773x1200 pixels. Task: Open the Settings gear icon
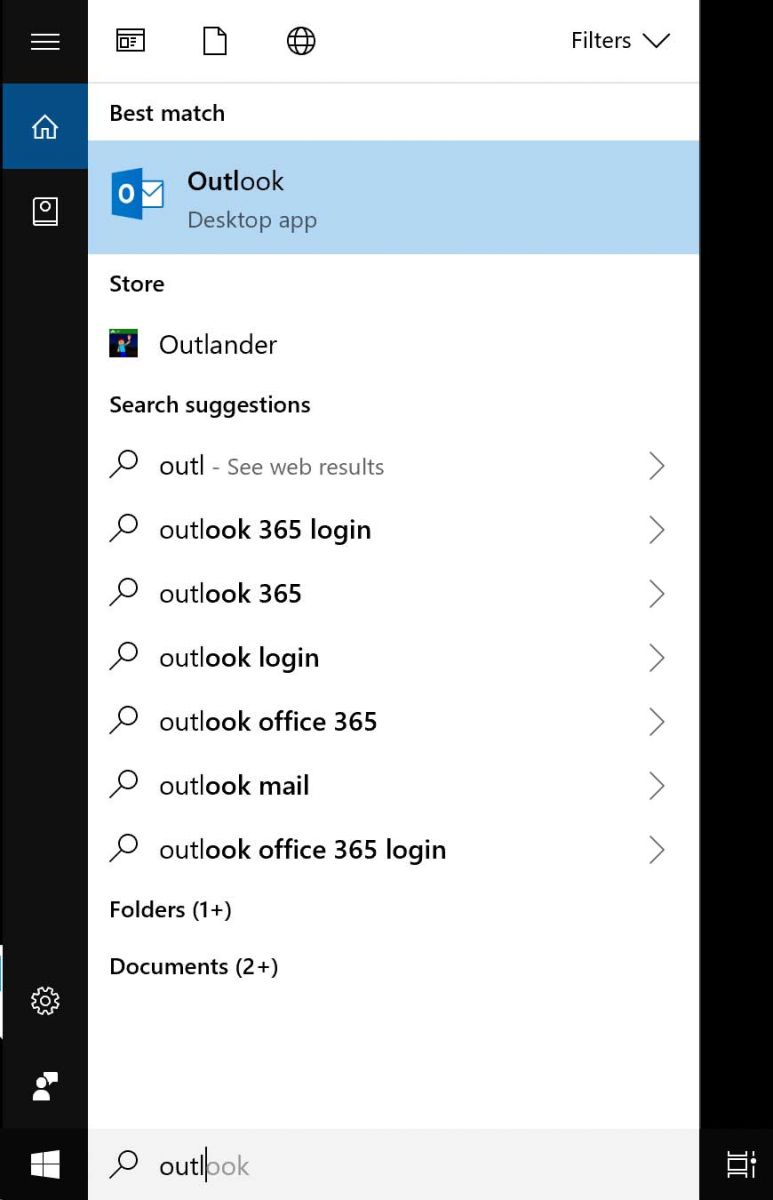click(x=45, y=1001)
